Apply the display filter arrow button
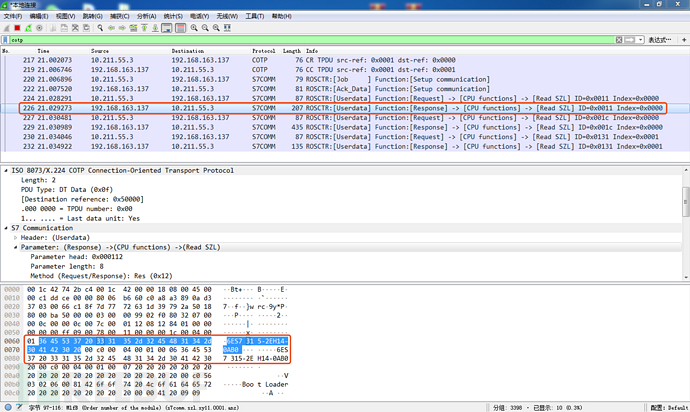Screen dimensions: 690x412 point(629,39)
